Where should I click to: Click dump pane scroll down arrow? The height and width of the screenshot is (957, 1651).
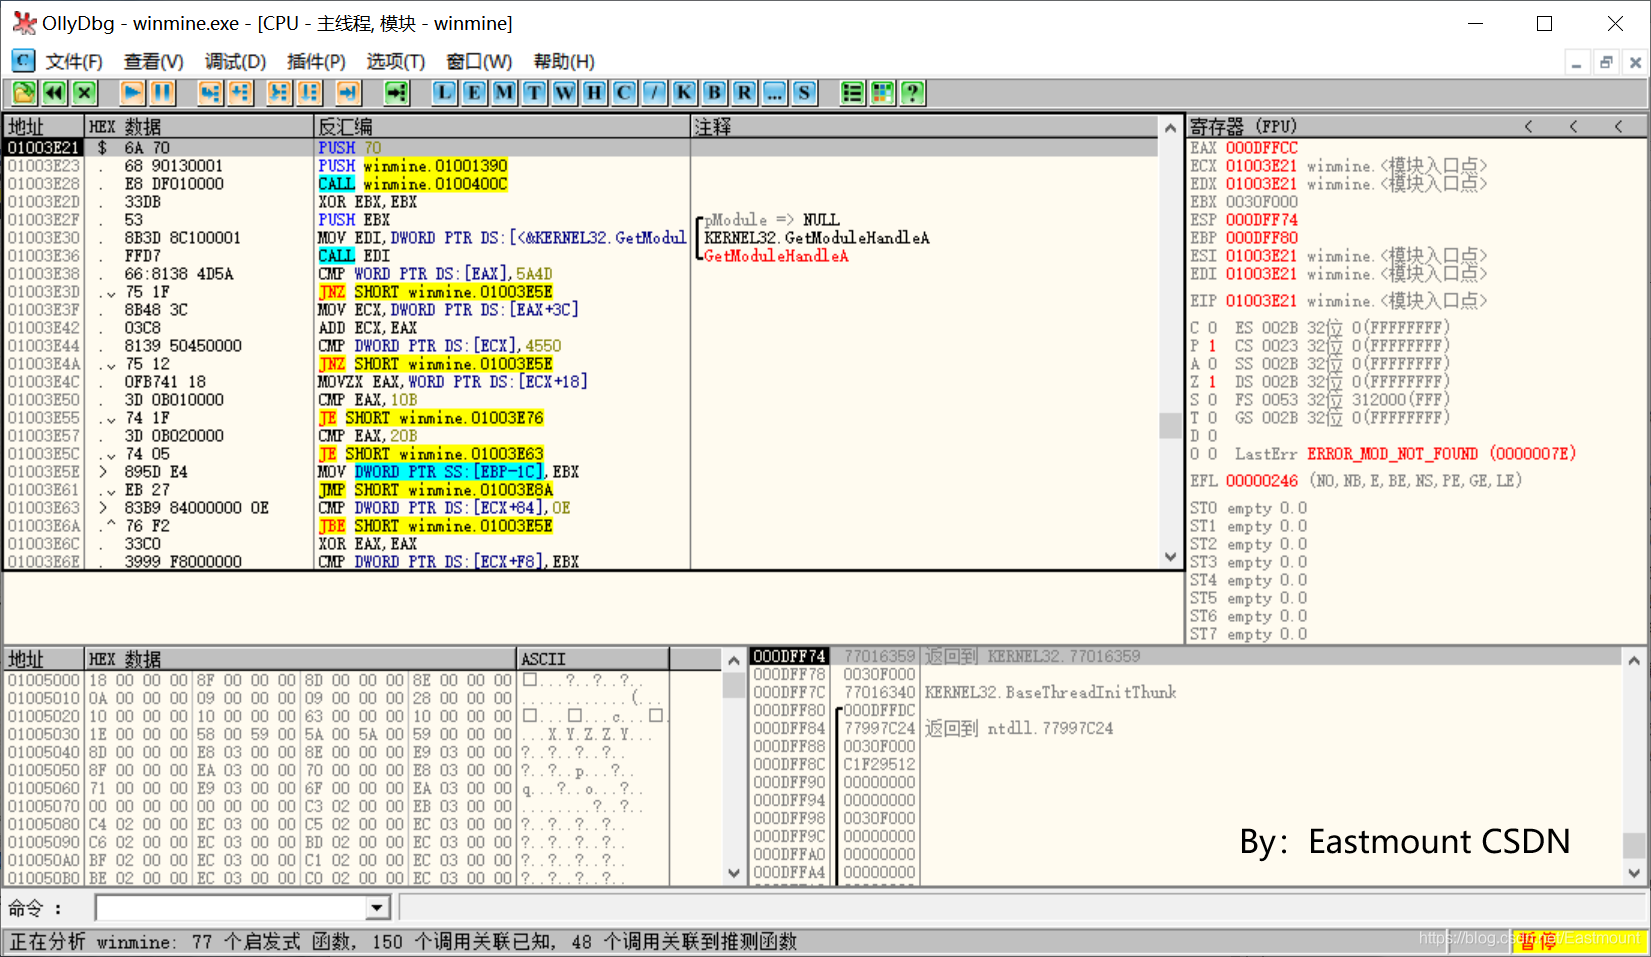coord(734,873)
